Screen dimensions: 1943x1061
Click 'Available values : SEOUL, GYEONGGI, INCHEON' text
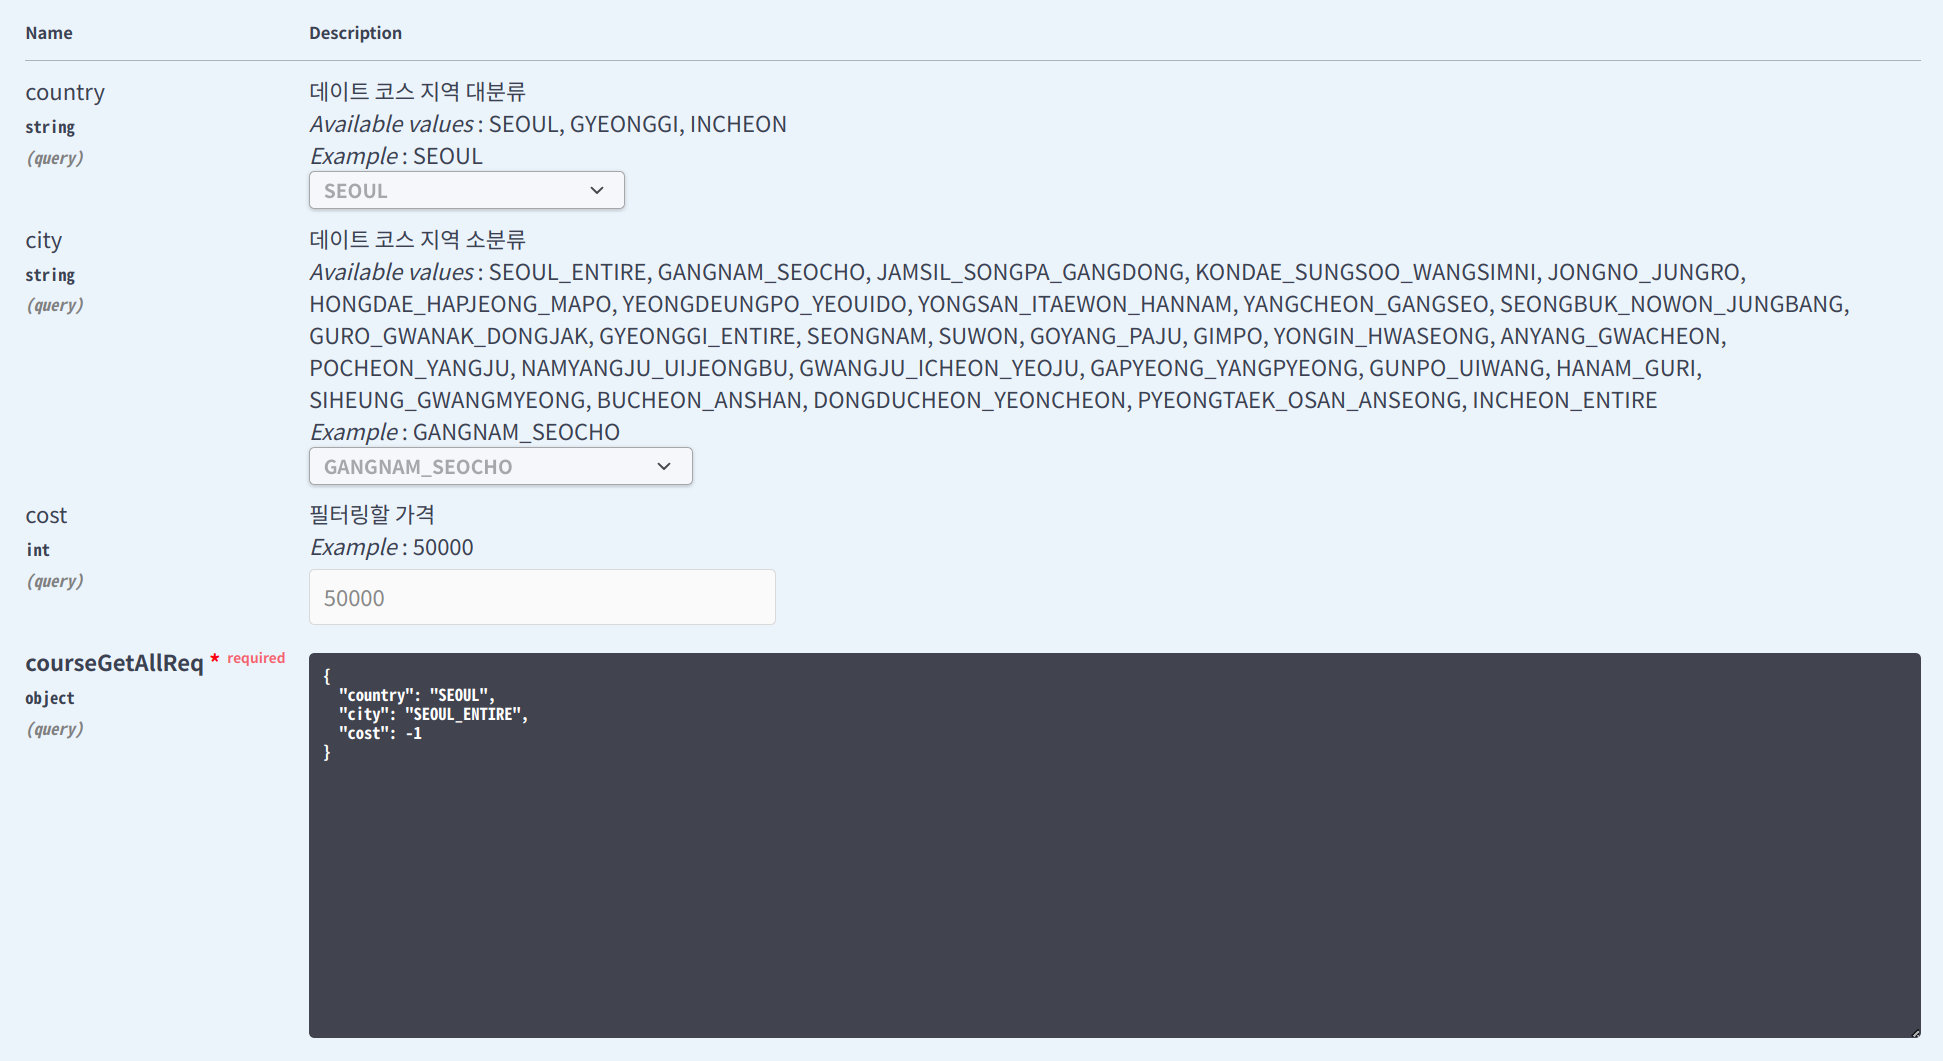(548, 124)
